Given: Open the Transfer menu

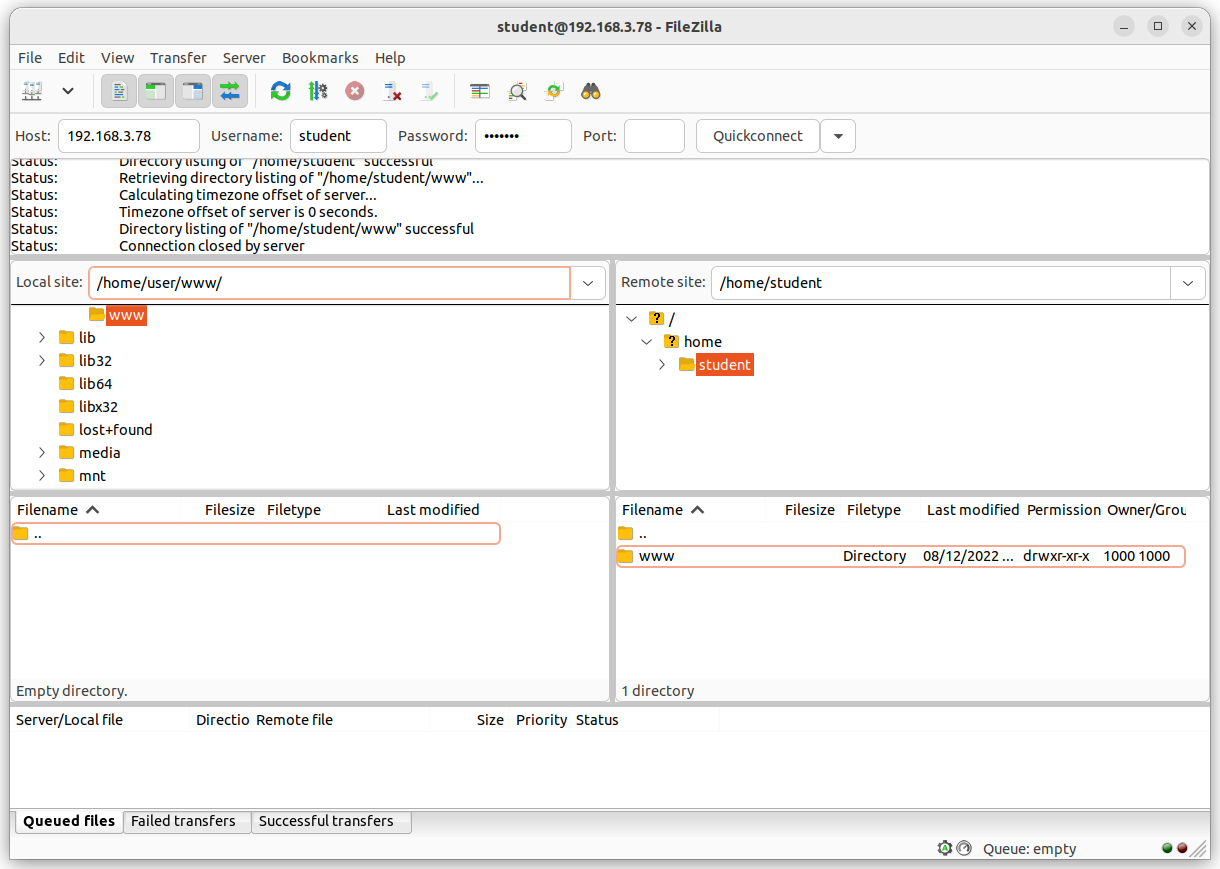Looking at the screenshot, I should point(178,57).
